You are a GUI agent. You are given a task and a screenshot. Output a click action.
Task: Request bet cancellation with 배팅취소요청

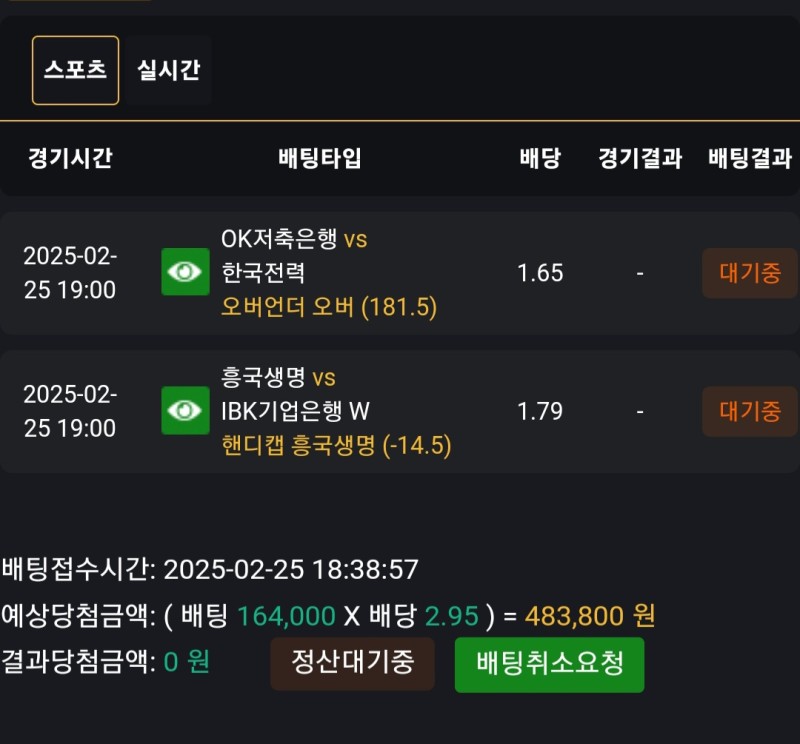coord(549,664)
